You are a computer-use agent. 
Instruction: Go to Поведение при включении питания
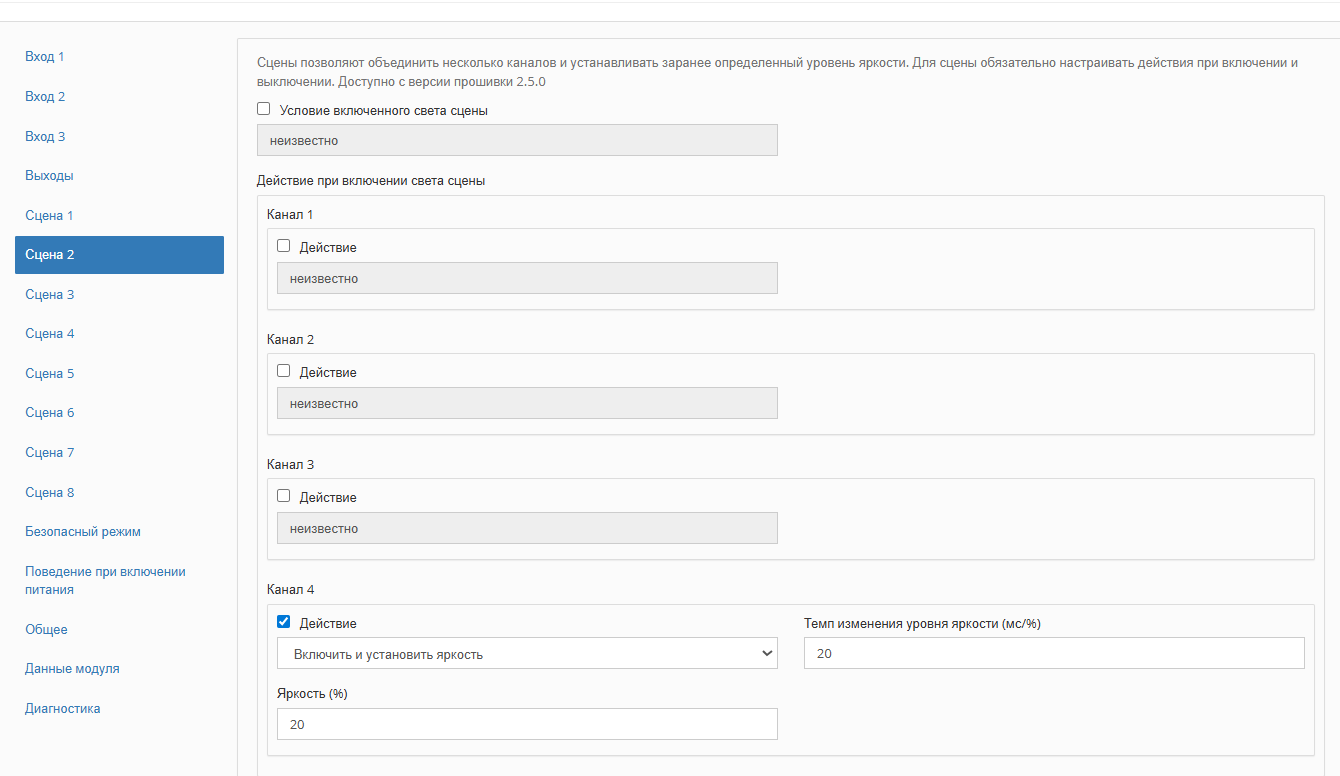pyautogui.click(x=105, y=580)
